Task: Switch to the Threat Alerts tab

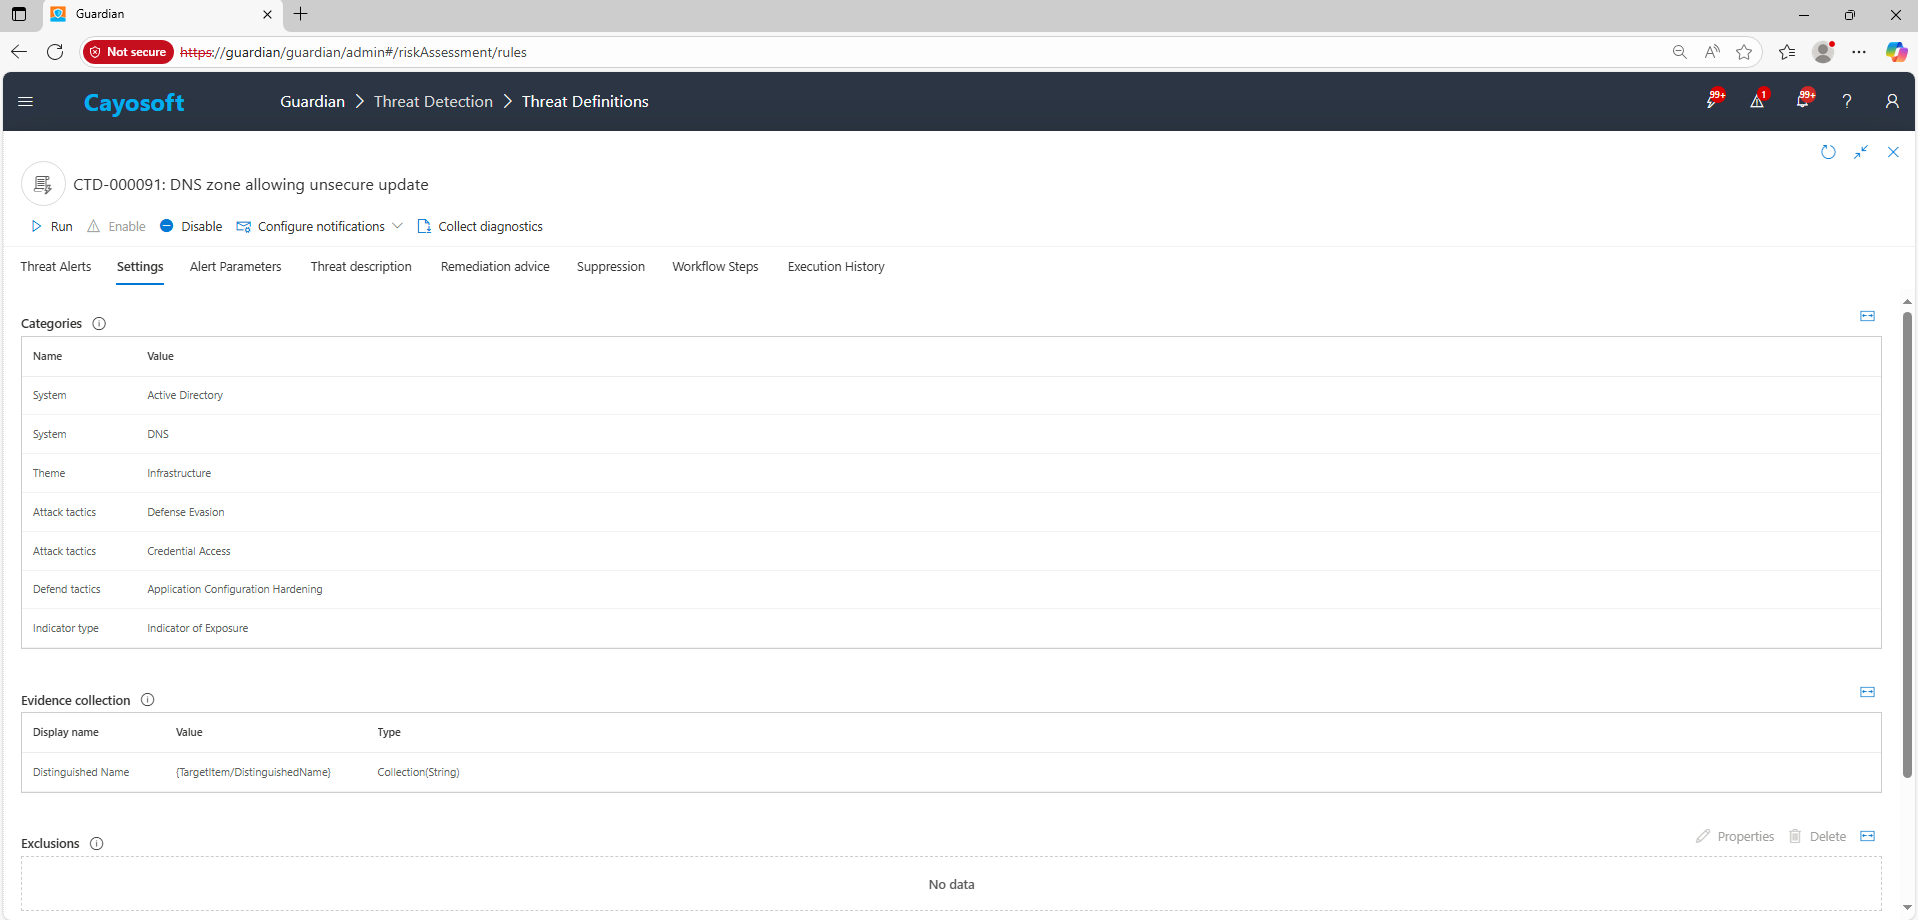Action: click(56, 267)
